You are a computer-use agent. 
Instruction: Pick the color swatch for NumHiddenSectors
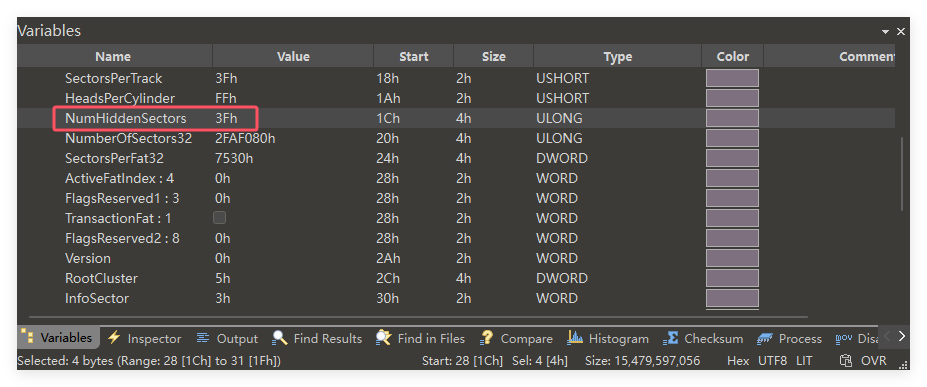click(x=732, y=118)
